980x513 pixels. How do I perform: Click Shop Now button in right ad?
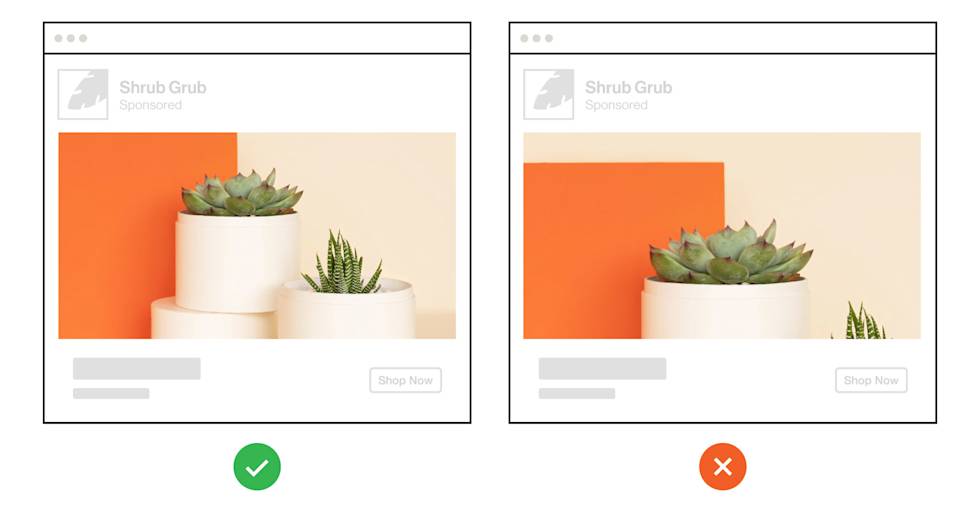pos(871,380)
